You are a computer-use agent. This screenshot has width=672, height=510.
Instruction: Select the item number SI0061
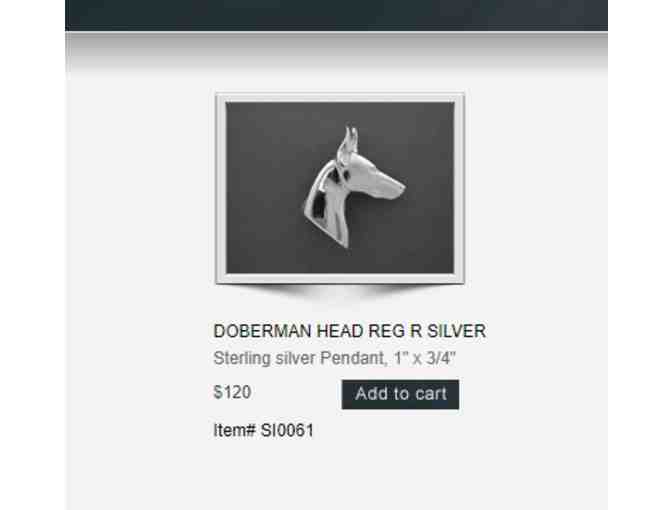[287, 430]
